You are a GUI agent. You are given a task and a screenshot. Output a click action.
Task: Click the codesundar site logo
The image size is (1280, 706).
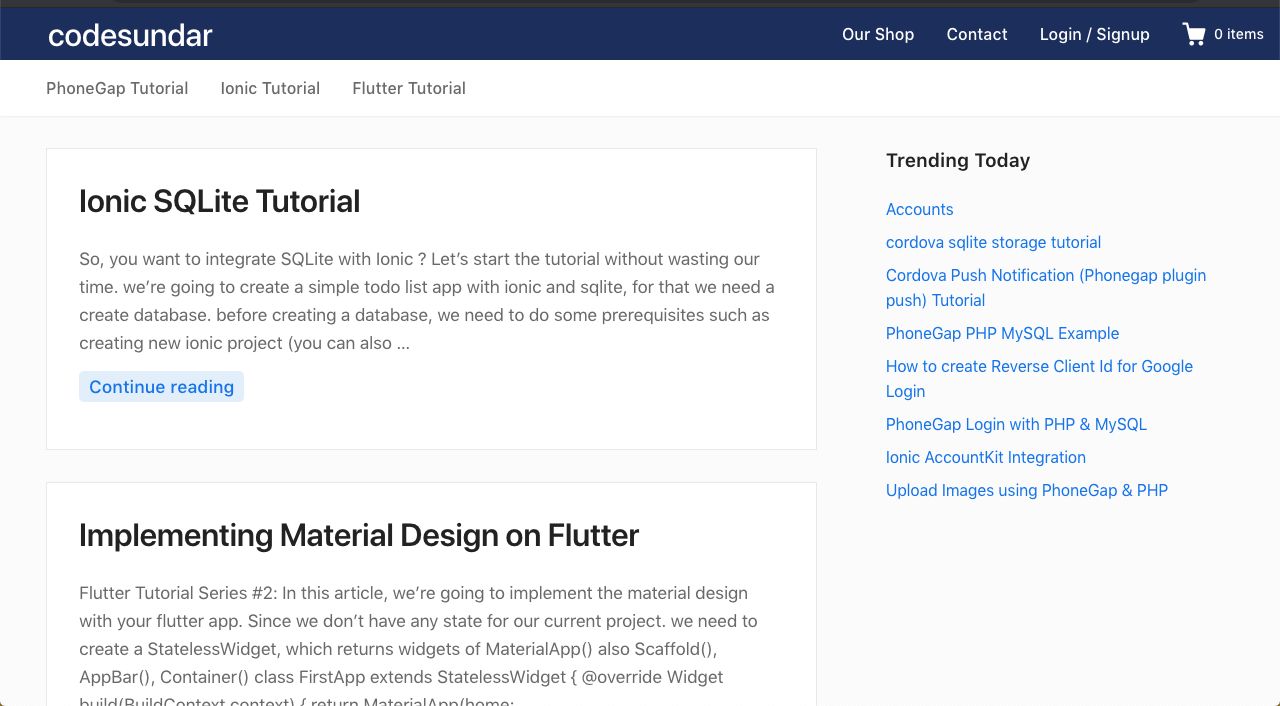point(129,35)
